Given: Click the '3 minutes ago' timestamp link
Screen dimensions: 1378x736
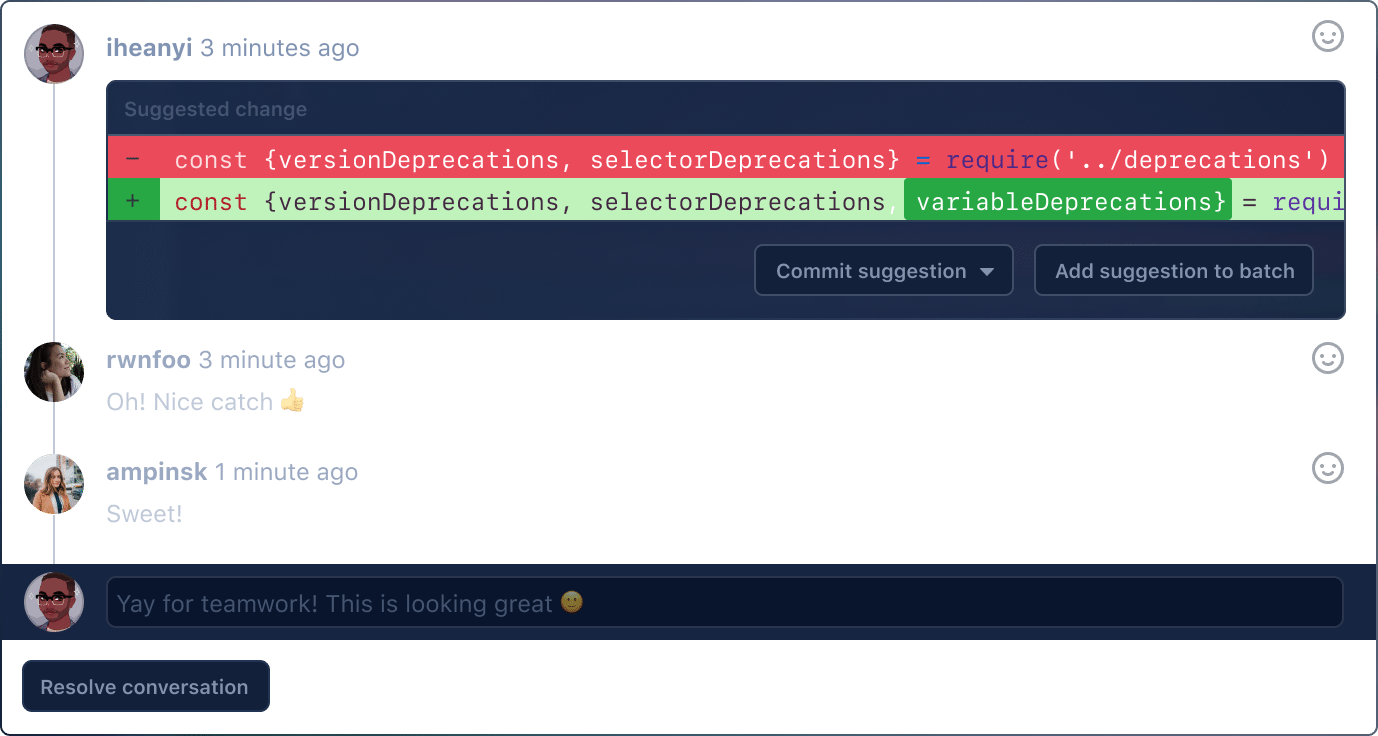Looking at the screenshot, I should click(x=281, y=47).
